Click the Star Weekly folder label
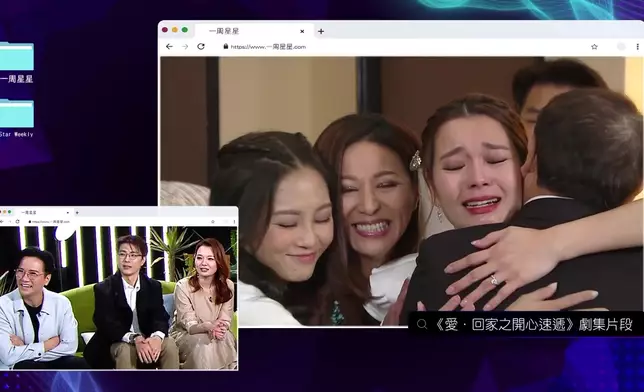This screenshot has height=392, width=644. click(16, 134)
